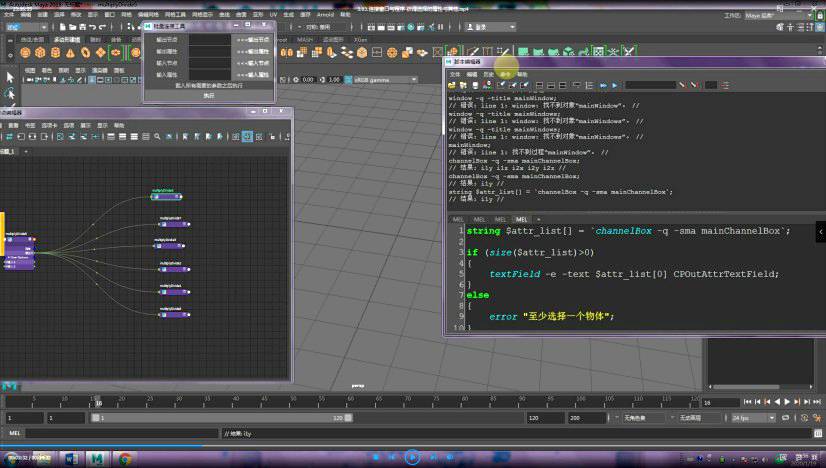The width and height of the screenshot is (826, 468).
Task: Click the Save Script icon in Script Editor
Action: click(476, 85)
